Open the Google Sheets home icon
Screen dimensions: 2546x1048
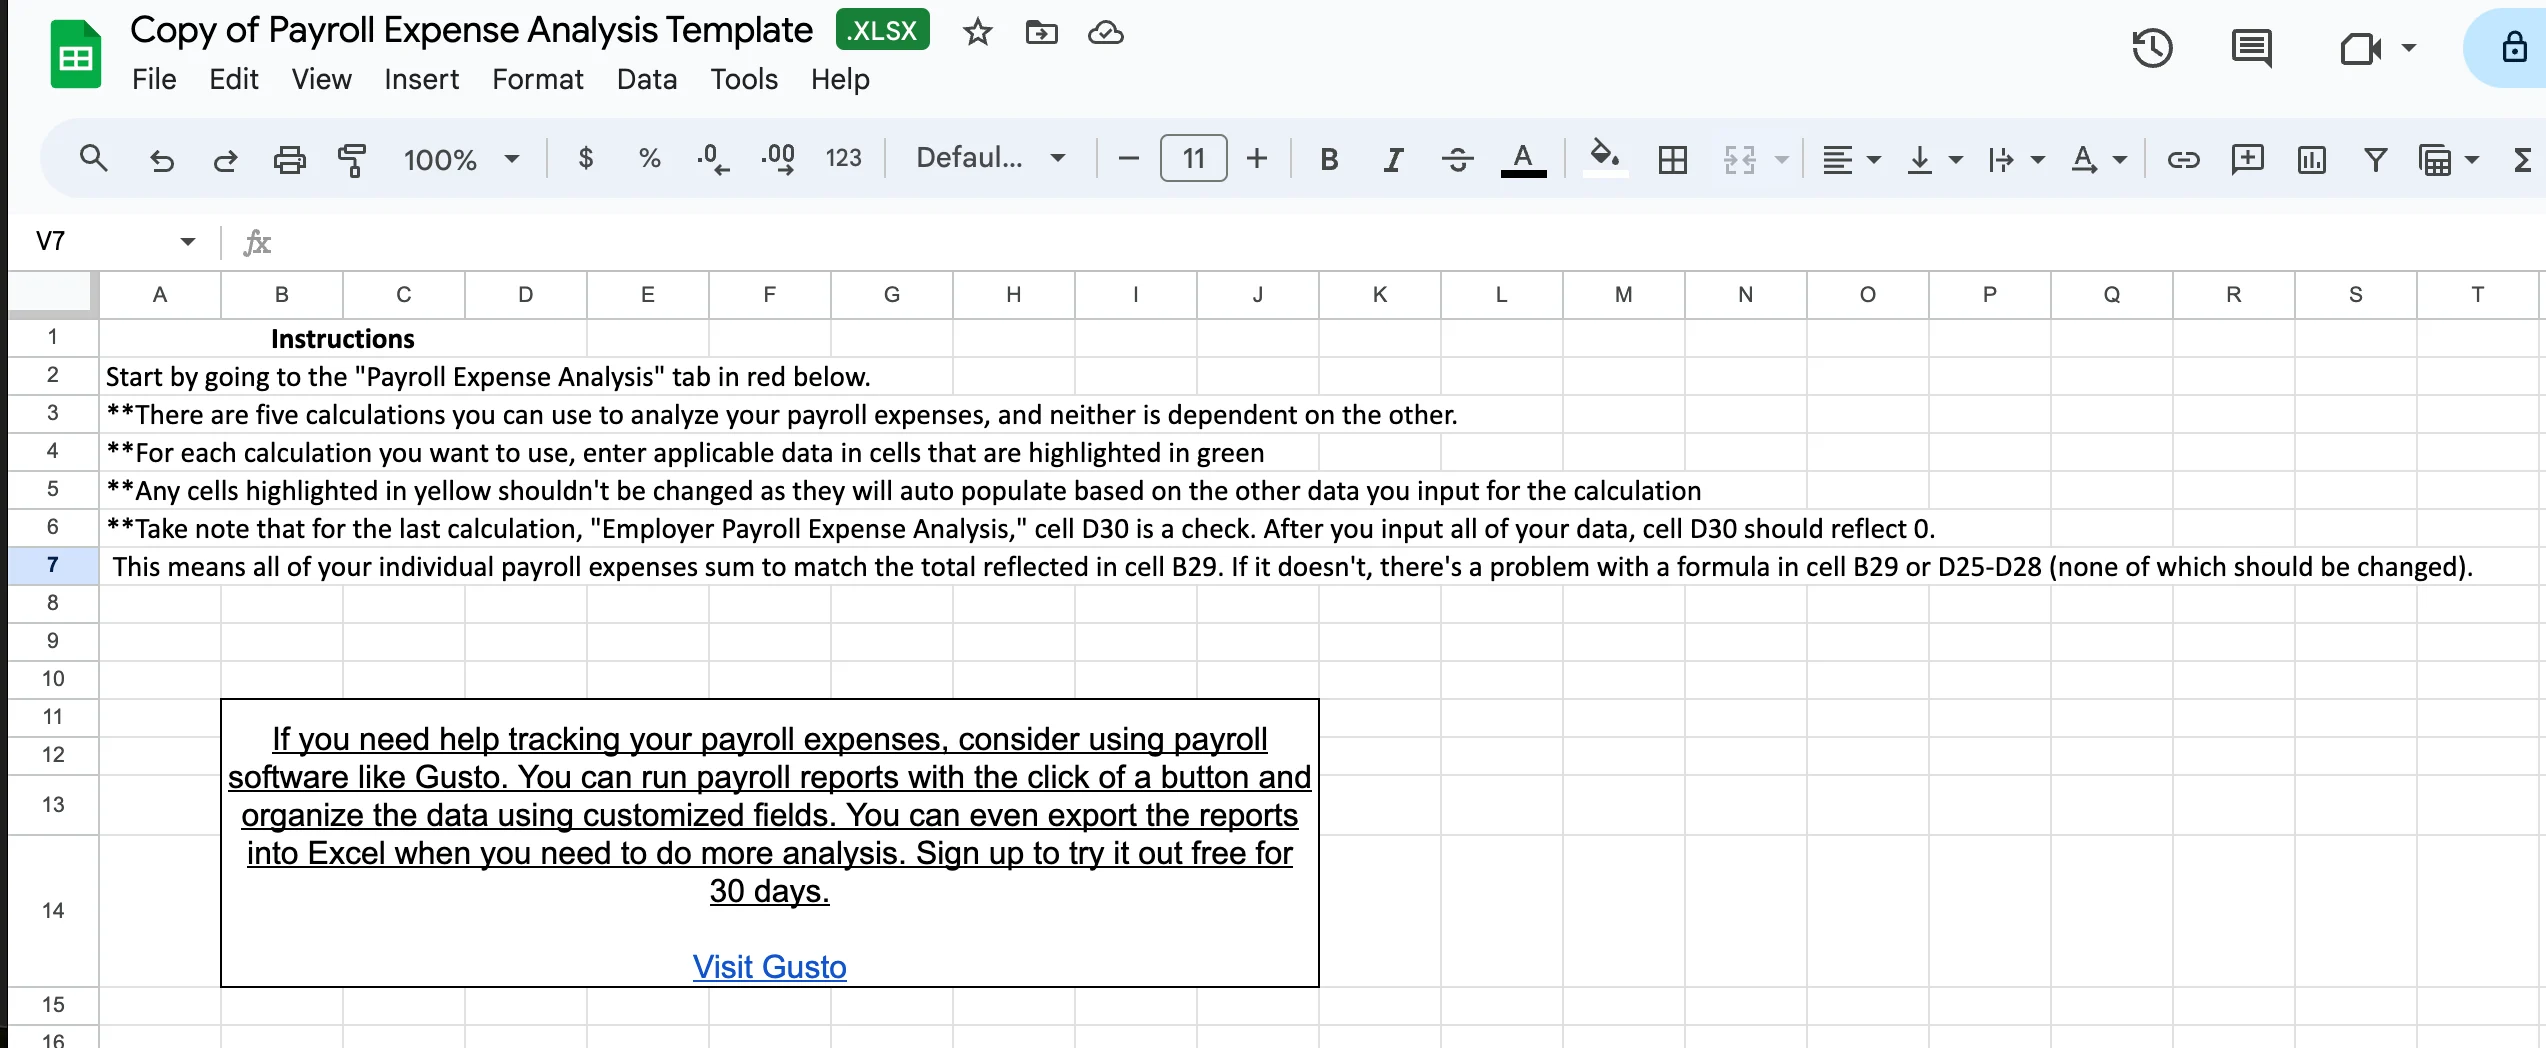(x=76, y=55)
